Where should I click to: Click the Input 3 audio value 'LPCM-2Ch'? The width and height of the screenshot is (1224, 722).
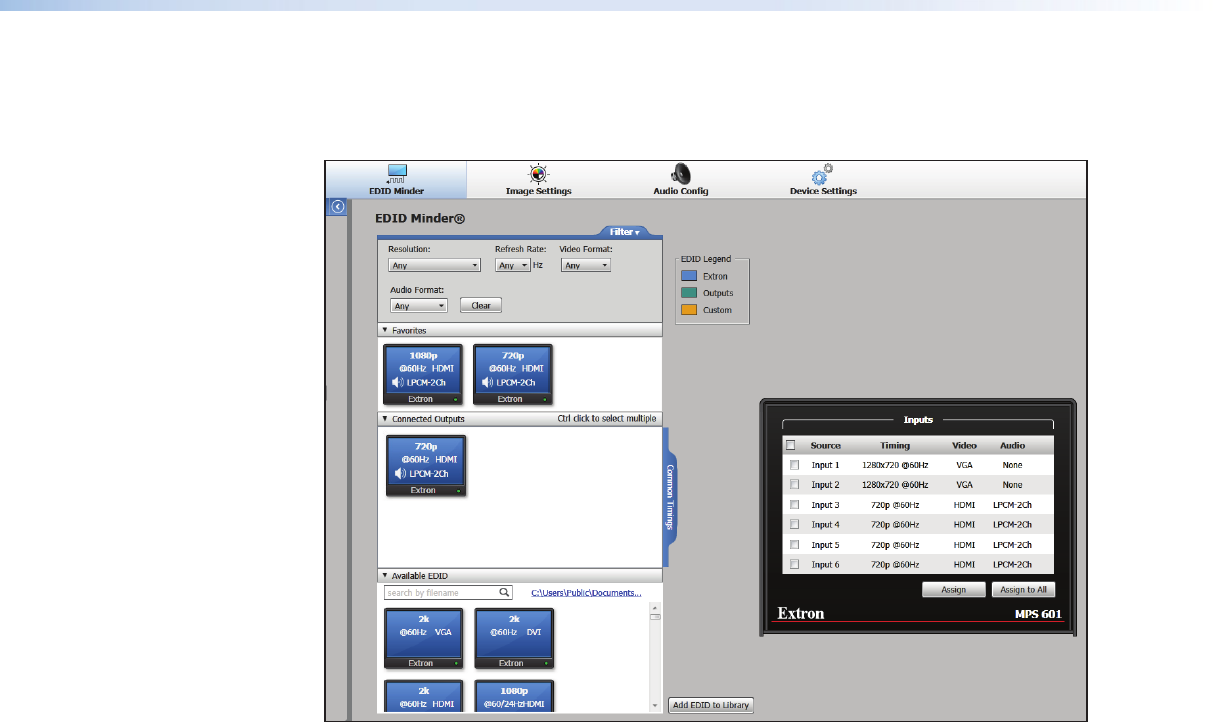pyautogui.click(x=1012, y=505)
